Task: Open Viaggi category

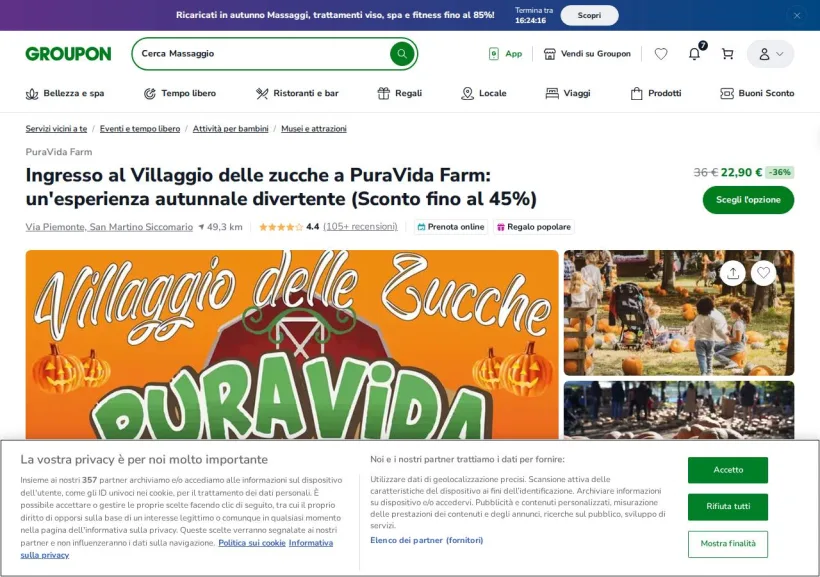Action: [x=568, y=94]
